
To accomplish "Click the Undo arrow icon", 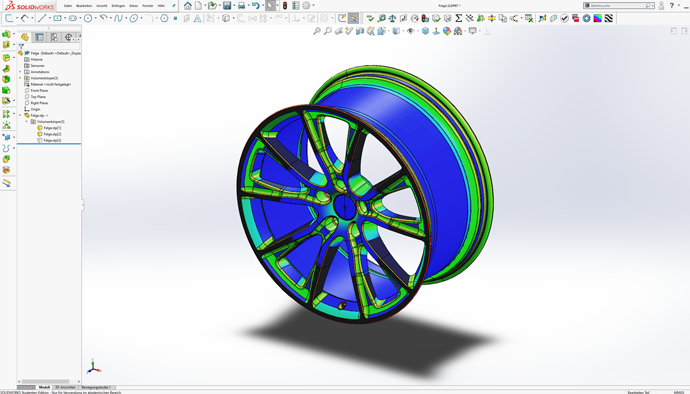I will pos(255,6).
